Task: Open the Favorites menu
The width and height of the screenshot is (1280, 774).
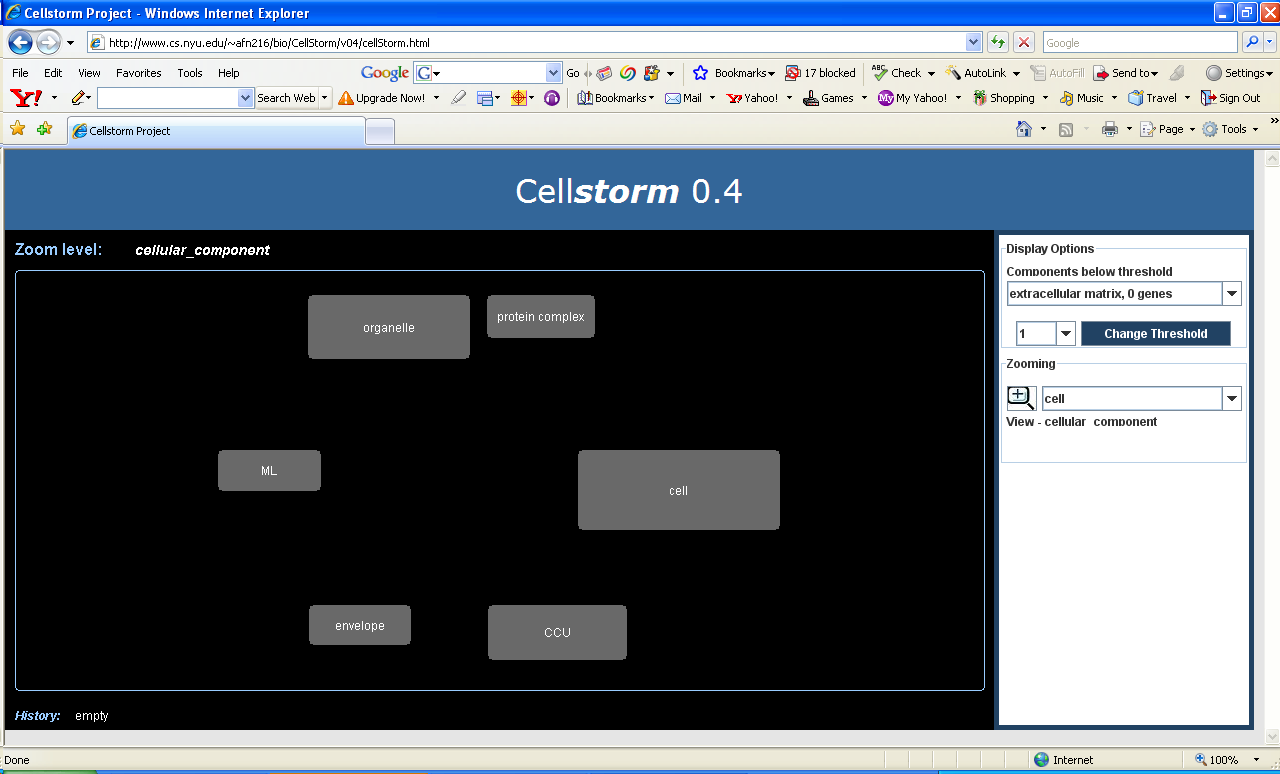Action: pos(138,73)
